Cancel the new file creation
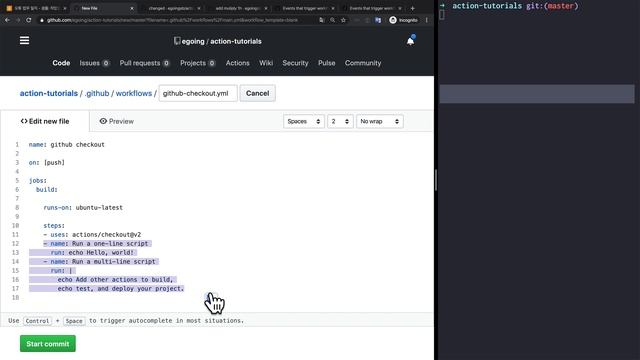Image resolution: width=640 pixels, height=360 pixels. [258, 93]
